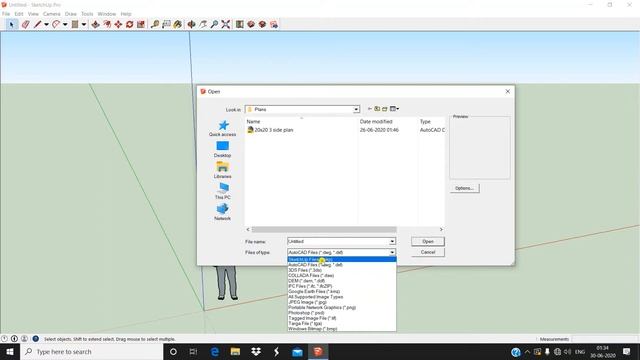The height and width of the screenshot is (360, 640).
Task: Open Network in dialog places bar
Action: click(x=222, y=212)
